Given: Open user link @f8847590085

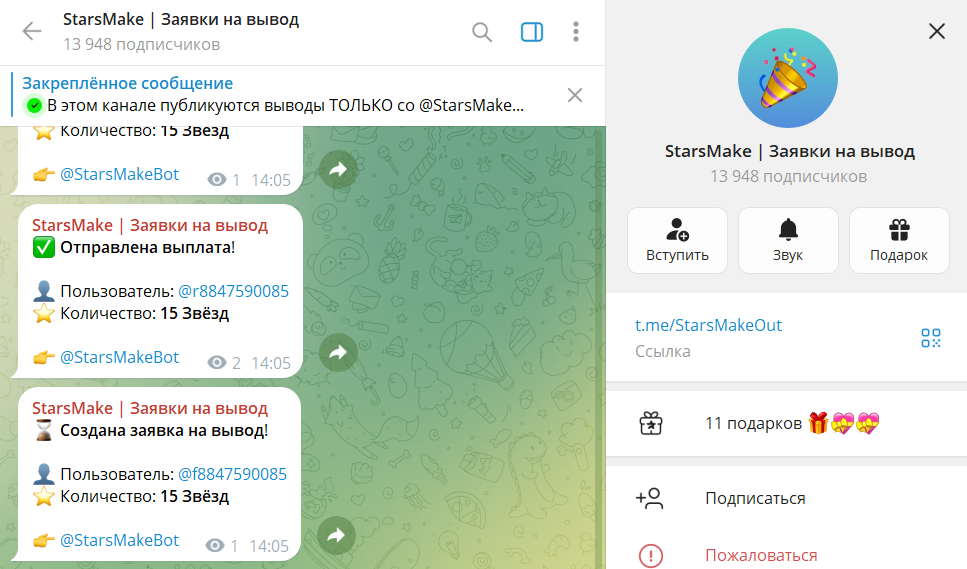Looking at the screenshot, I should click(x=232, y=474).
